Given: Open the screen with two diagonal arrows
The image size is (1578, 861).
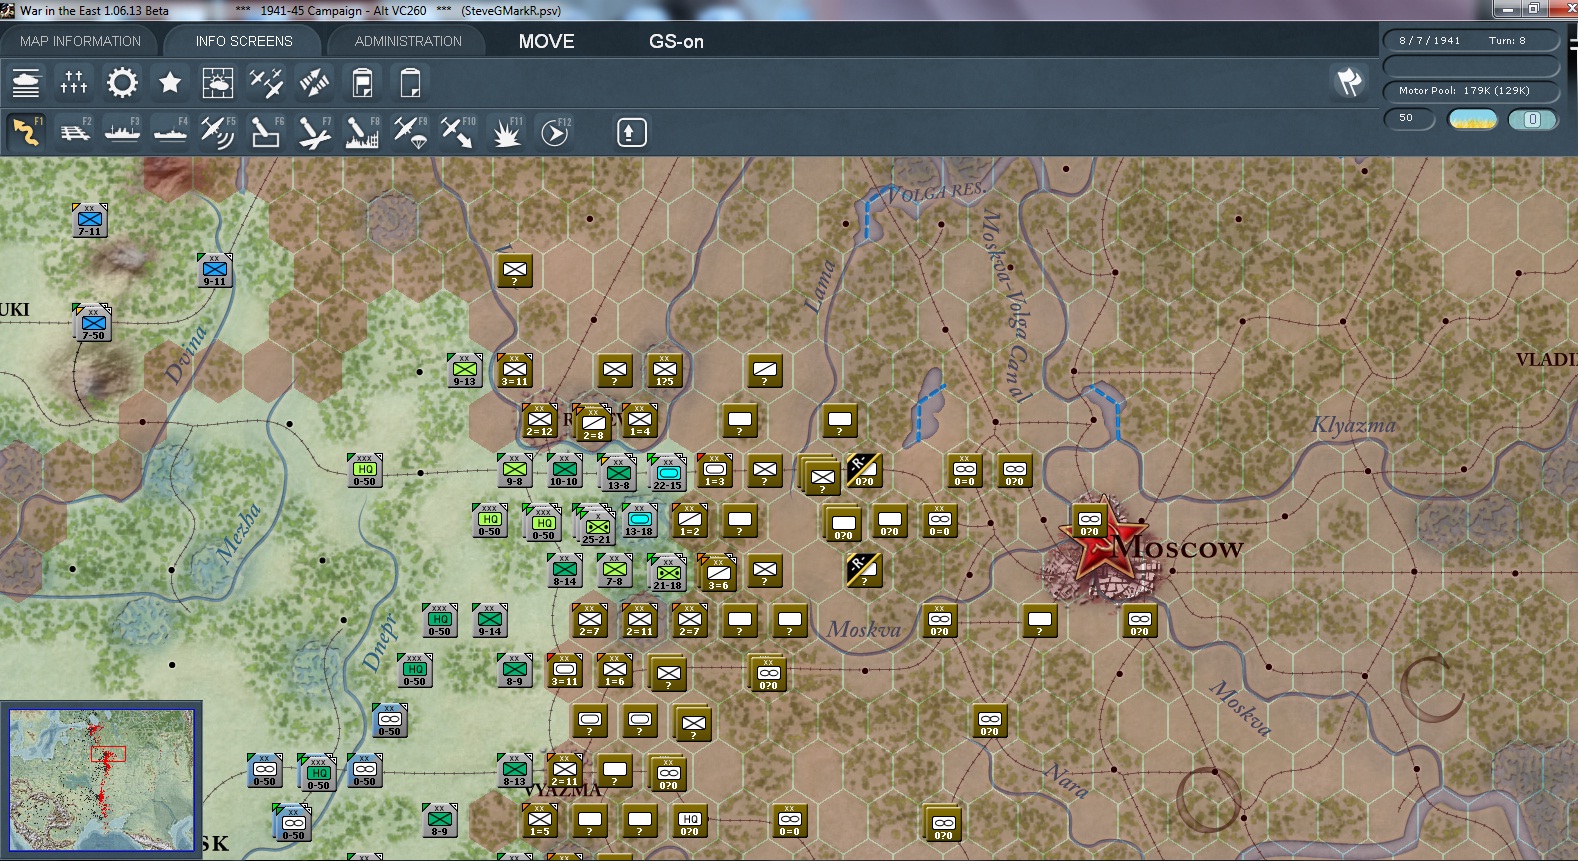Looking at the screenshot, I should pos(314,82).
